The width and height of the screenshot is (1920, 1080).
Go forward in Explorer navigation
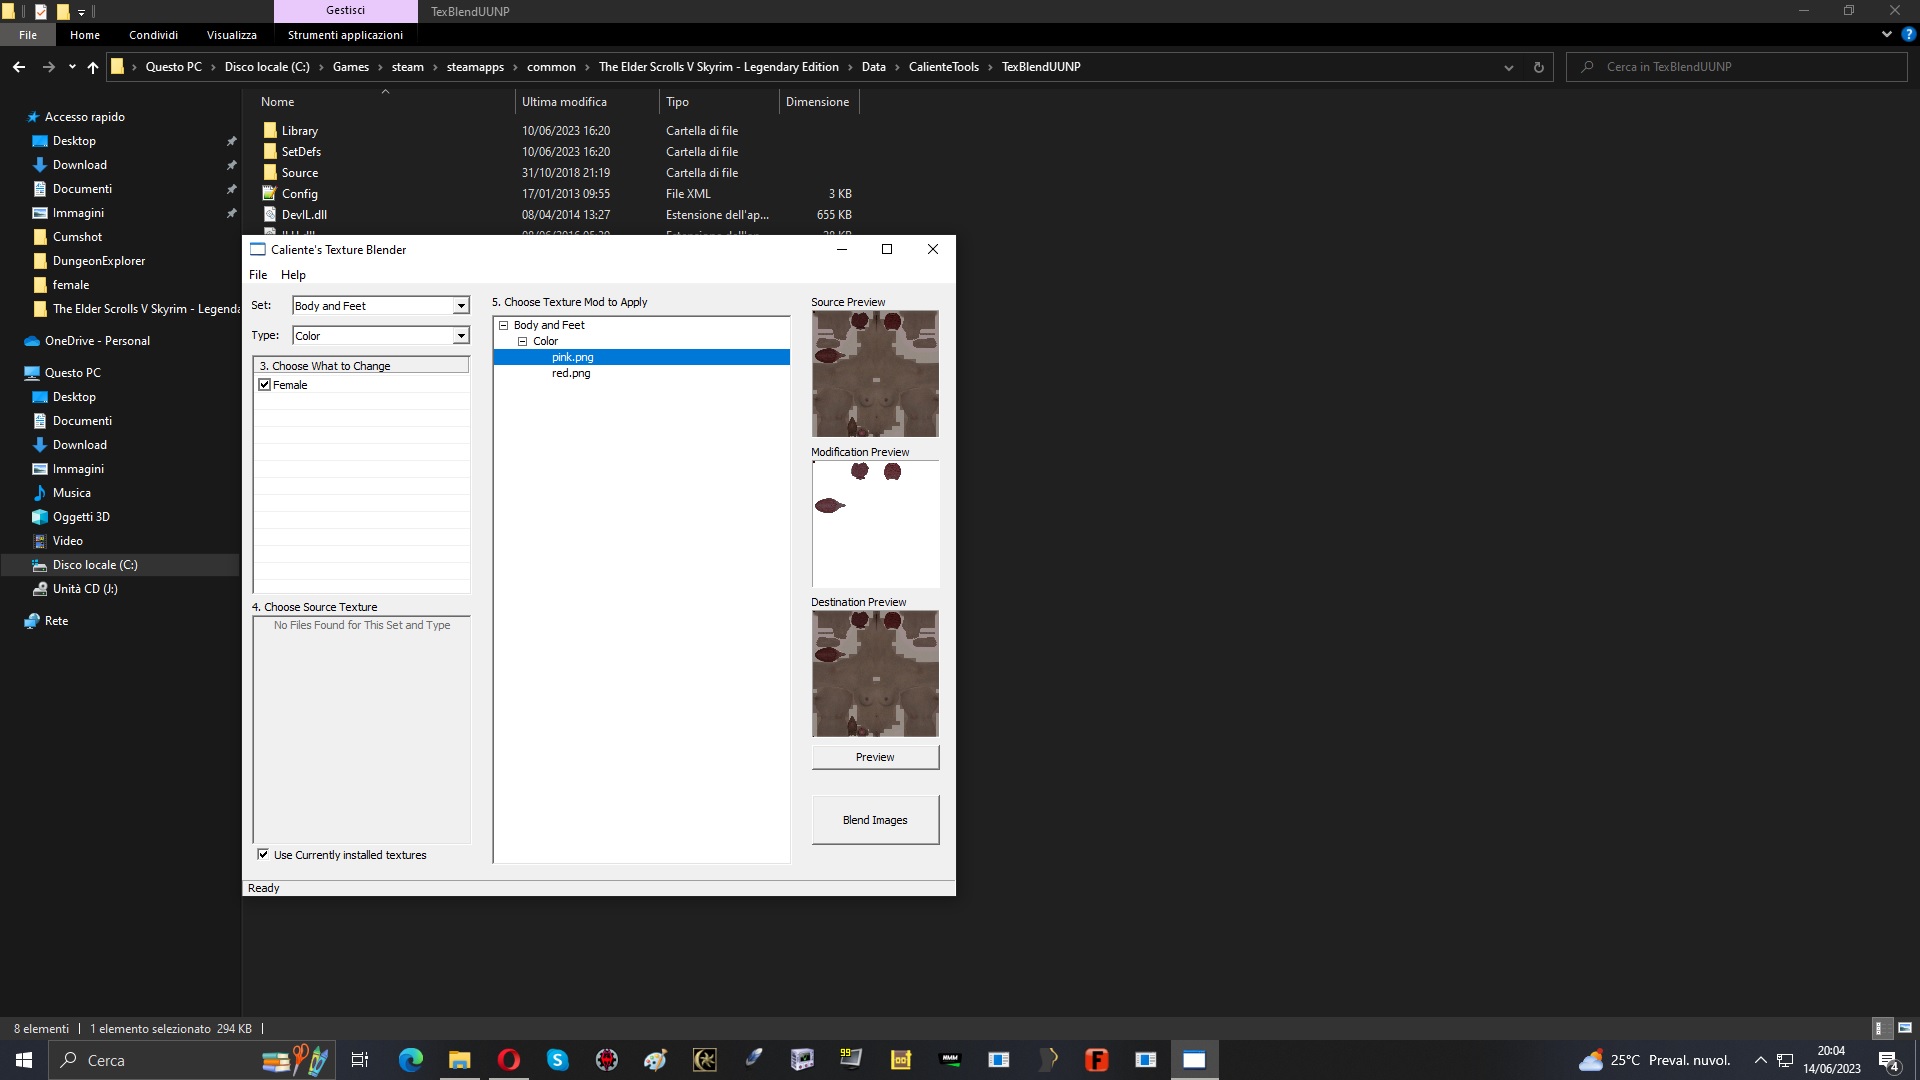coord(48,67)
